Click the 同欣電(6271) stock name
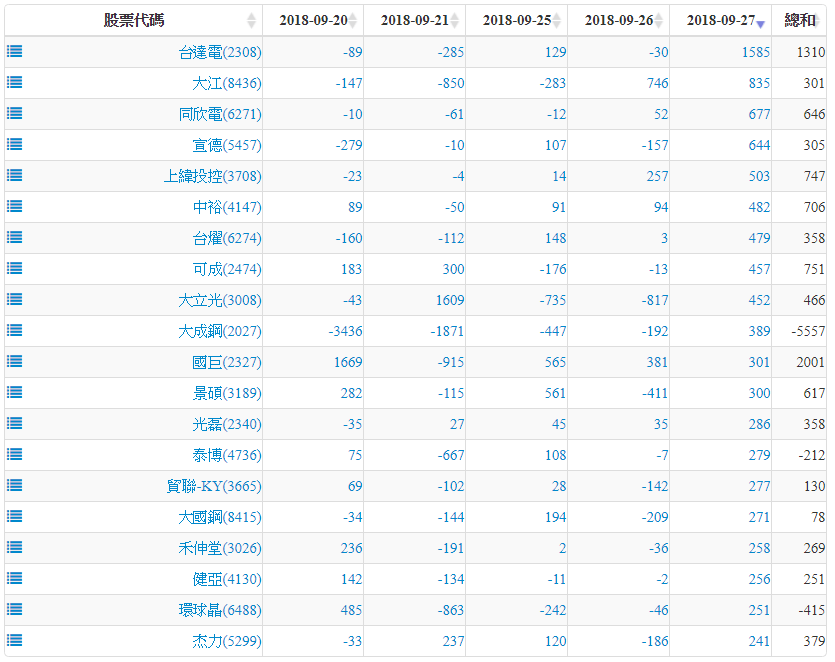 [x=219, y=114]
